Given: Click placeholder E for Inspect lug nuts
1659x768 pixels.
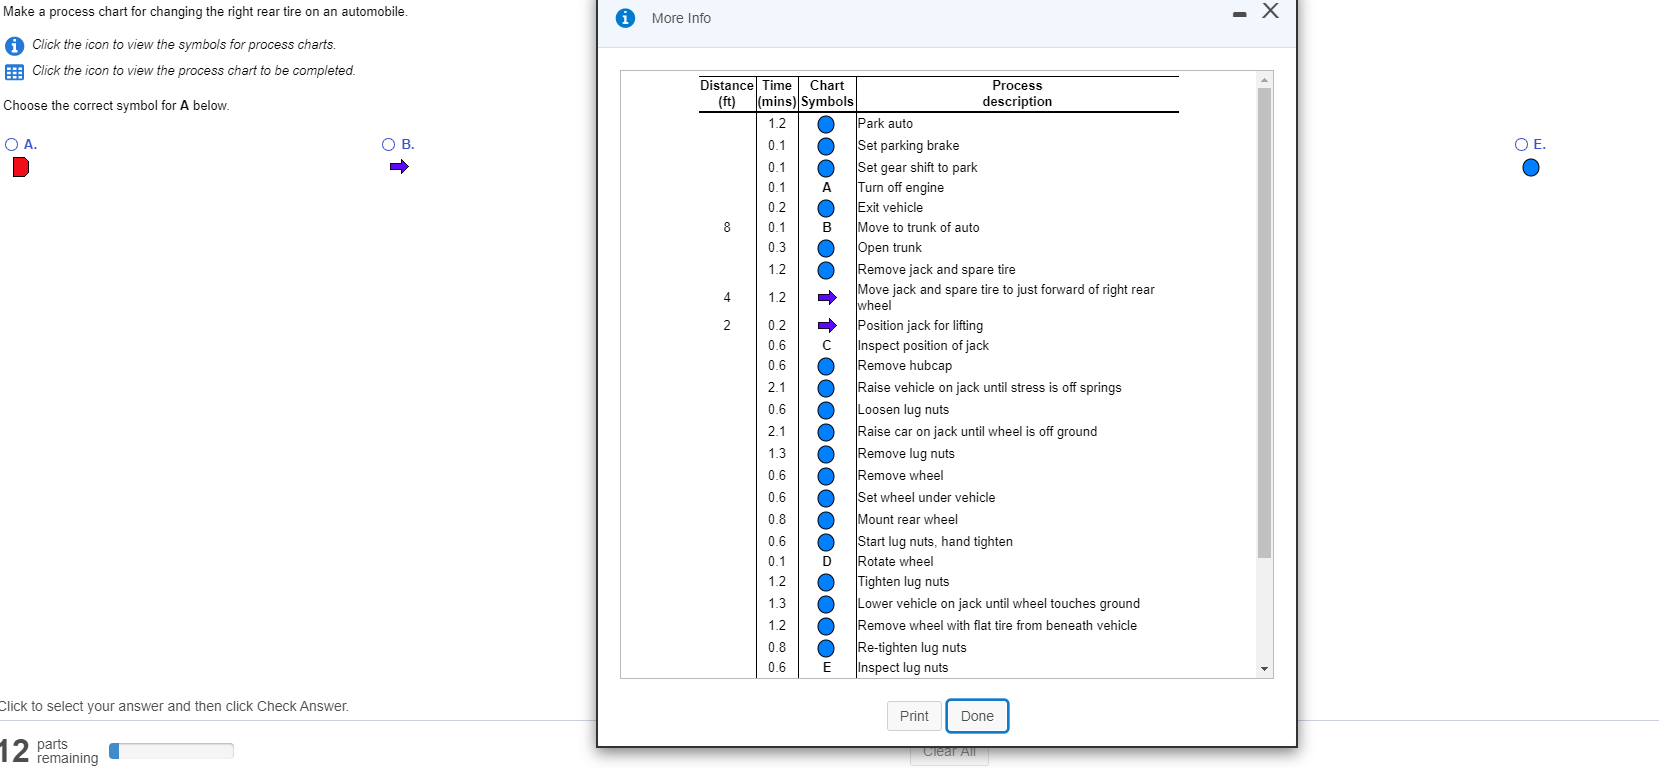Looking at the screenshot, I should tap(827, 668).
